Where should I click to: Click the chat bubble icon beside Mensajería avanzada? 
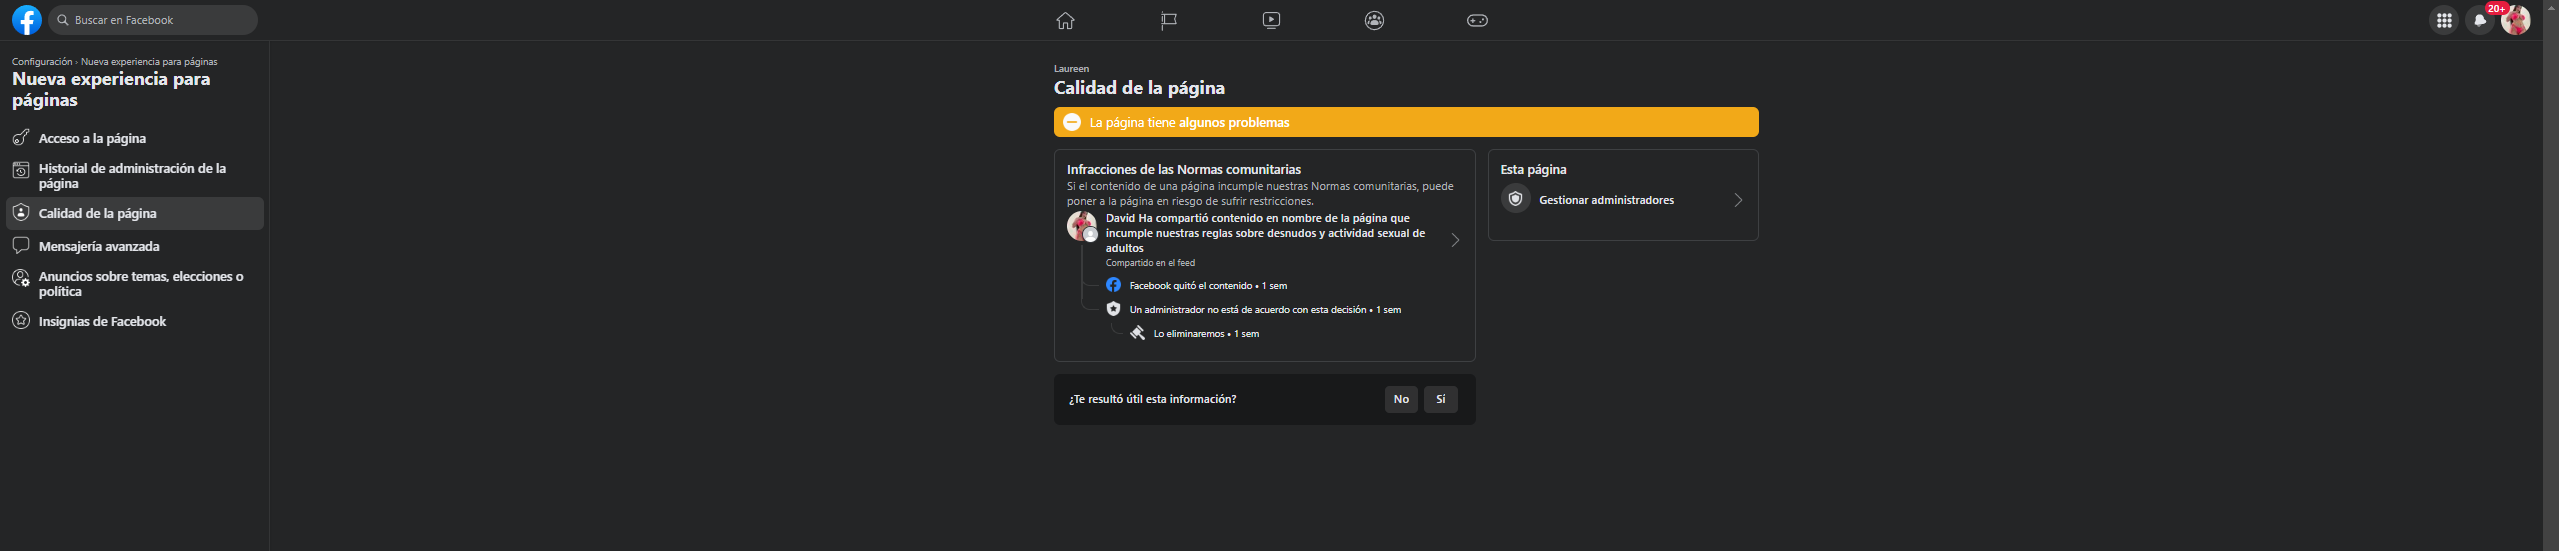(x=21, y=245)
